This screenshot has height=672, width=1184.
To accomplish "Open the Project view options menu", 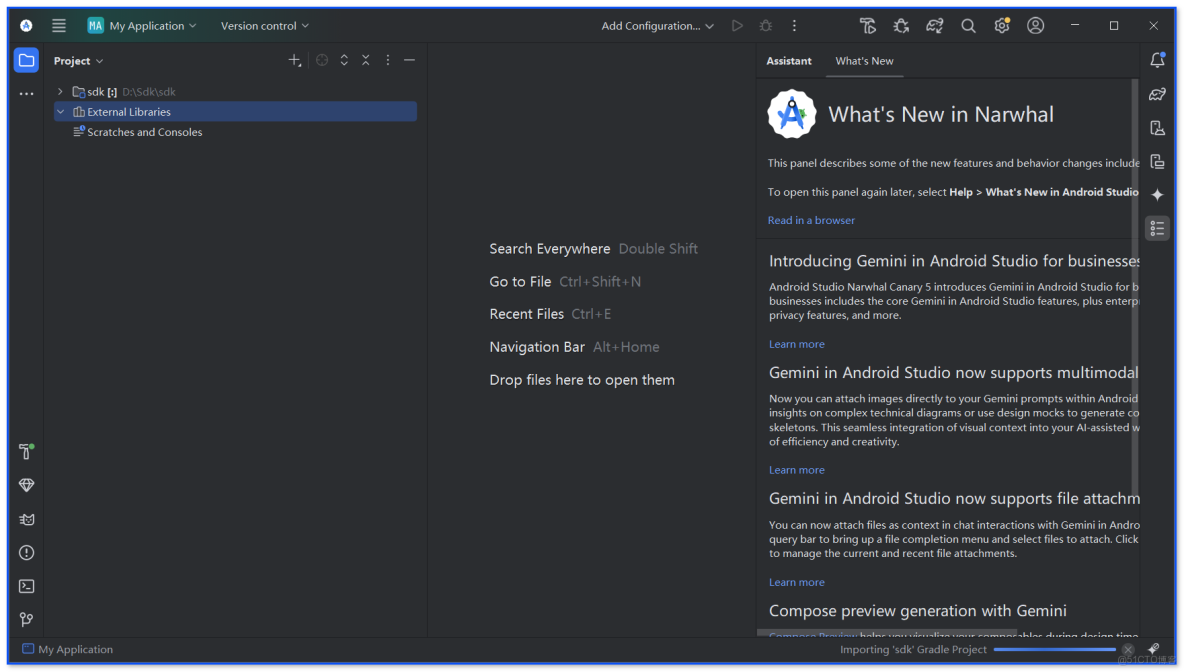I will pyautogui.click(x=387, y=60).
